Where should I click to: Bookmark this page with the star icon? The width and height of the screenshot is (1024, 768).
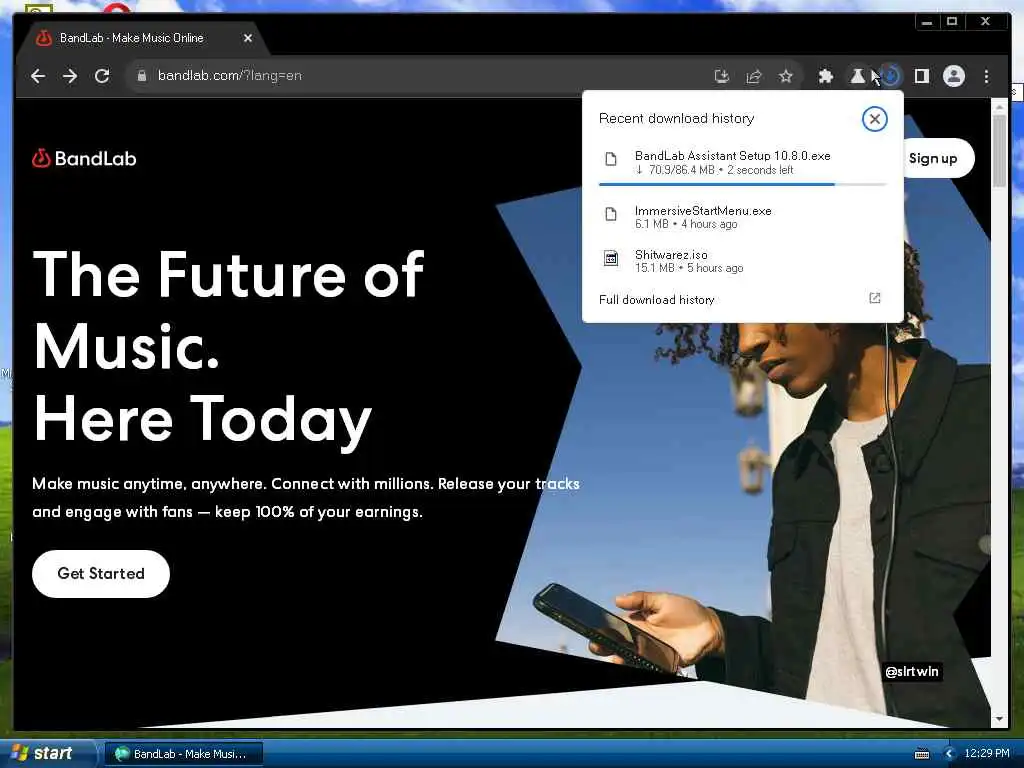(786, 76)
